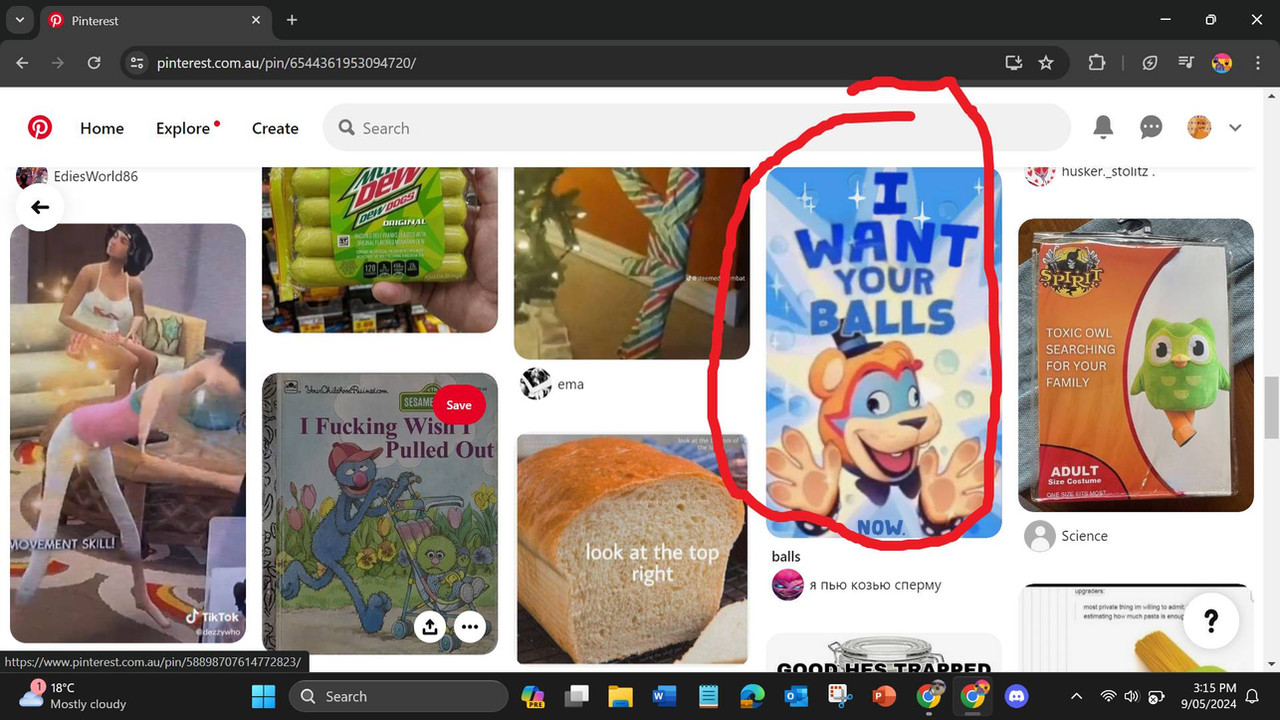Focus the Pinterest search box
This screenshot has width=1280, height=720.
pos(697,128)
